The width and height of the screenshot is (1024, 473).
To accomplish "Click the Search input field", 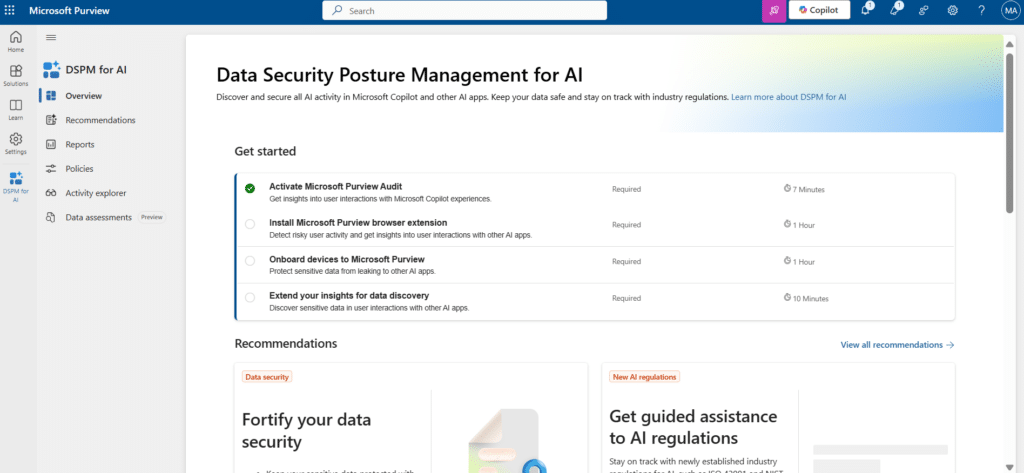I will [x=465, y=11].
